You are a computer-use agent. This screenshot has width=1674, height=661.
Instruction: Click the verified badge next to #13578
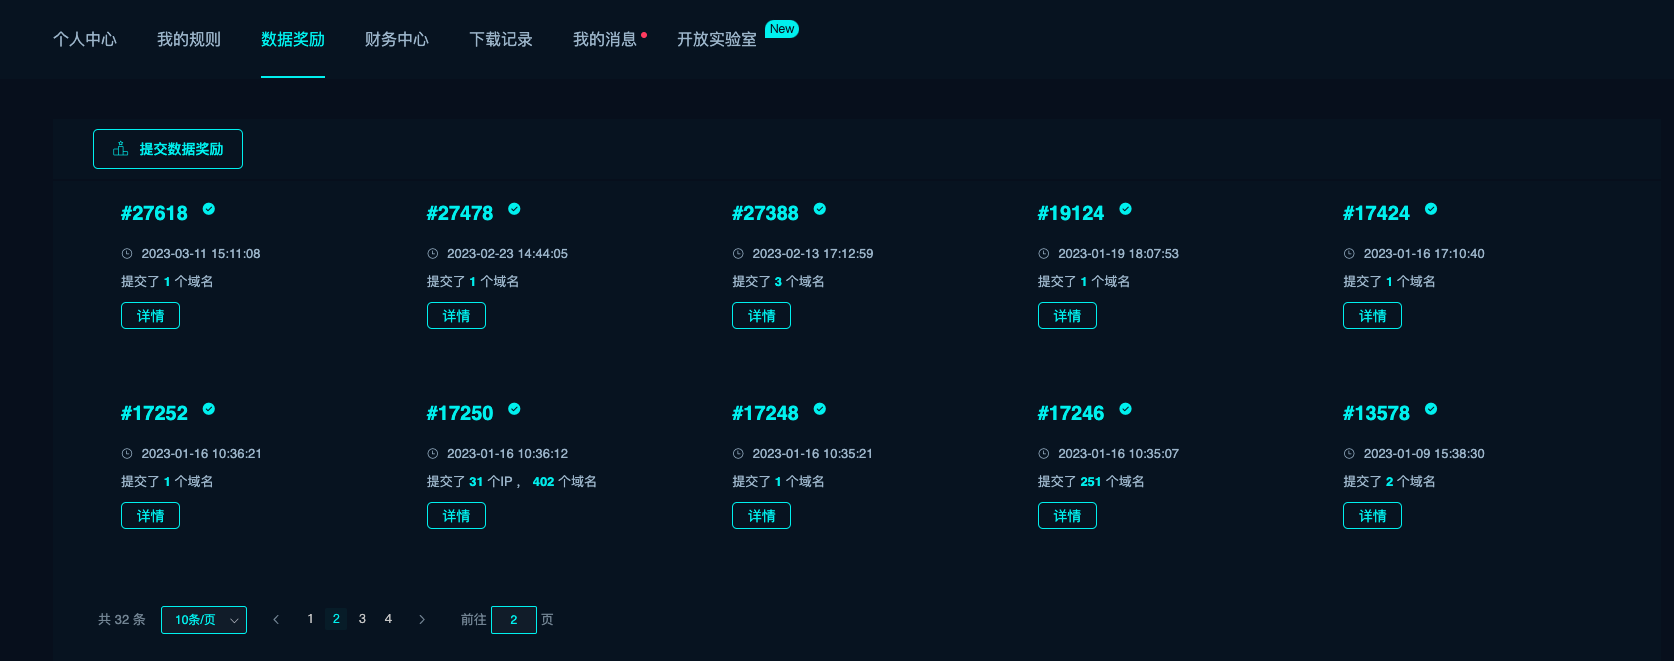coord(1431,409)
